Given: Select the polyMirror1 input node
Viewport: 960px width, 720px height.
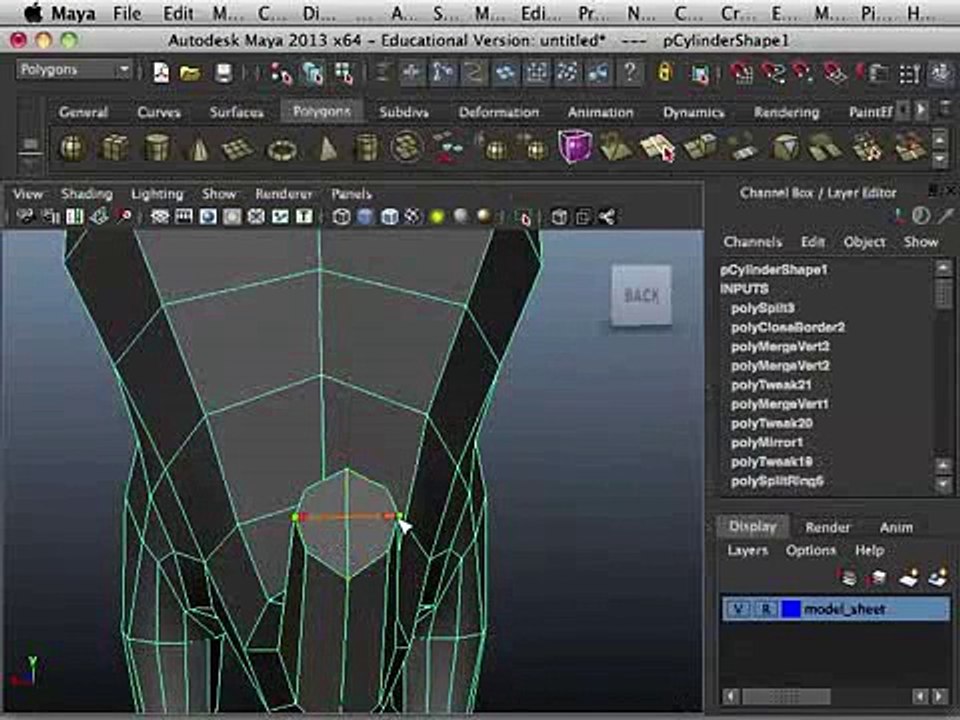Looking at the screenshot, I should click(767, 443).
